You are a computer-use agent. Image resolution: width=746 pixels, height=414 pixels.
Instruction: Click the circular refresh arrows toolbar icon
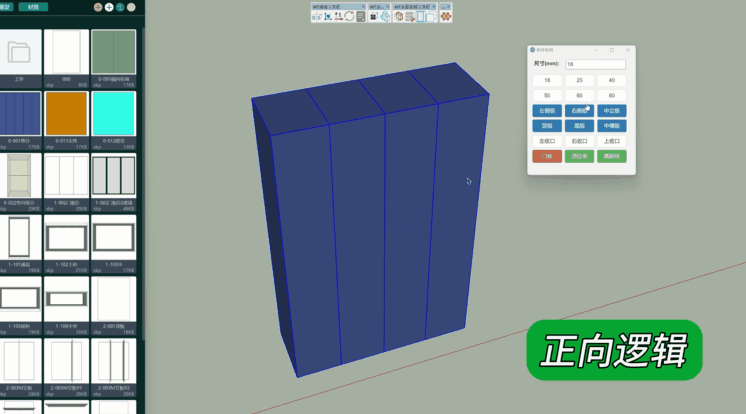point(349,17)
